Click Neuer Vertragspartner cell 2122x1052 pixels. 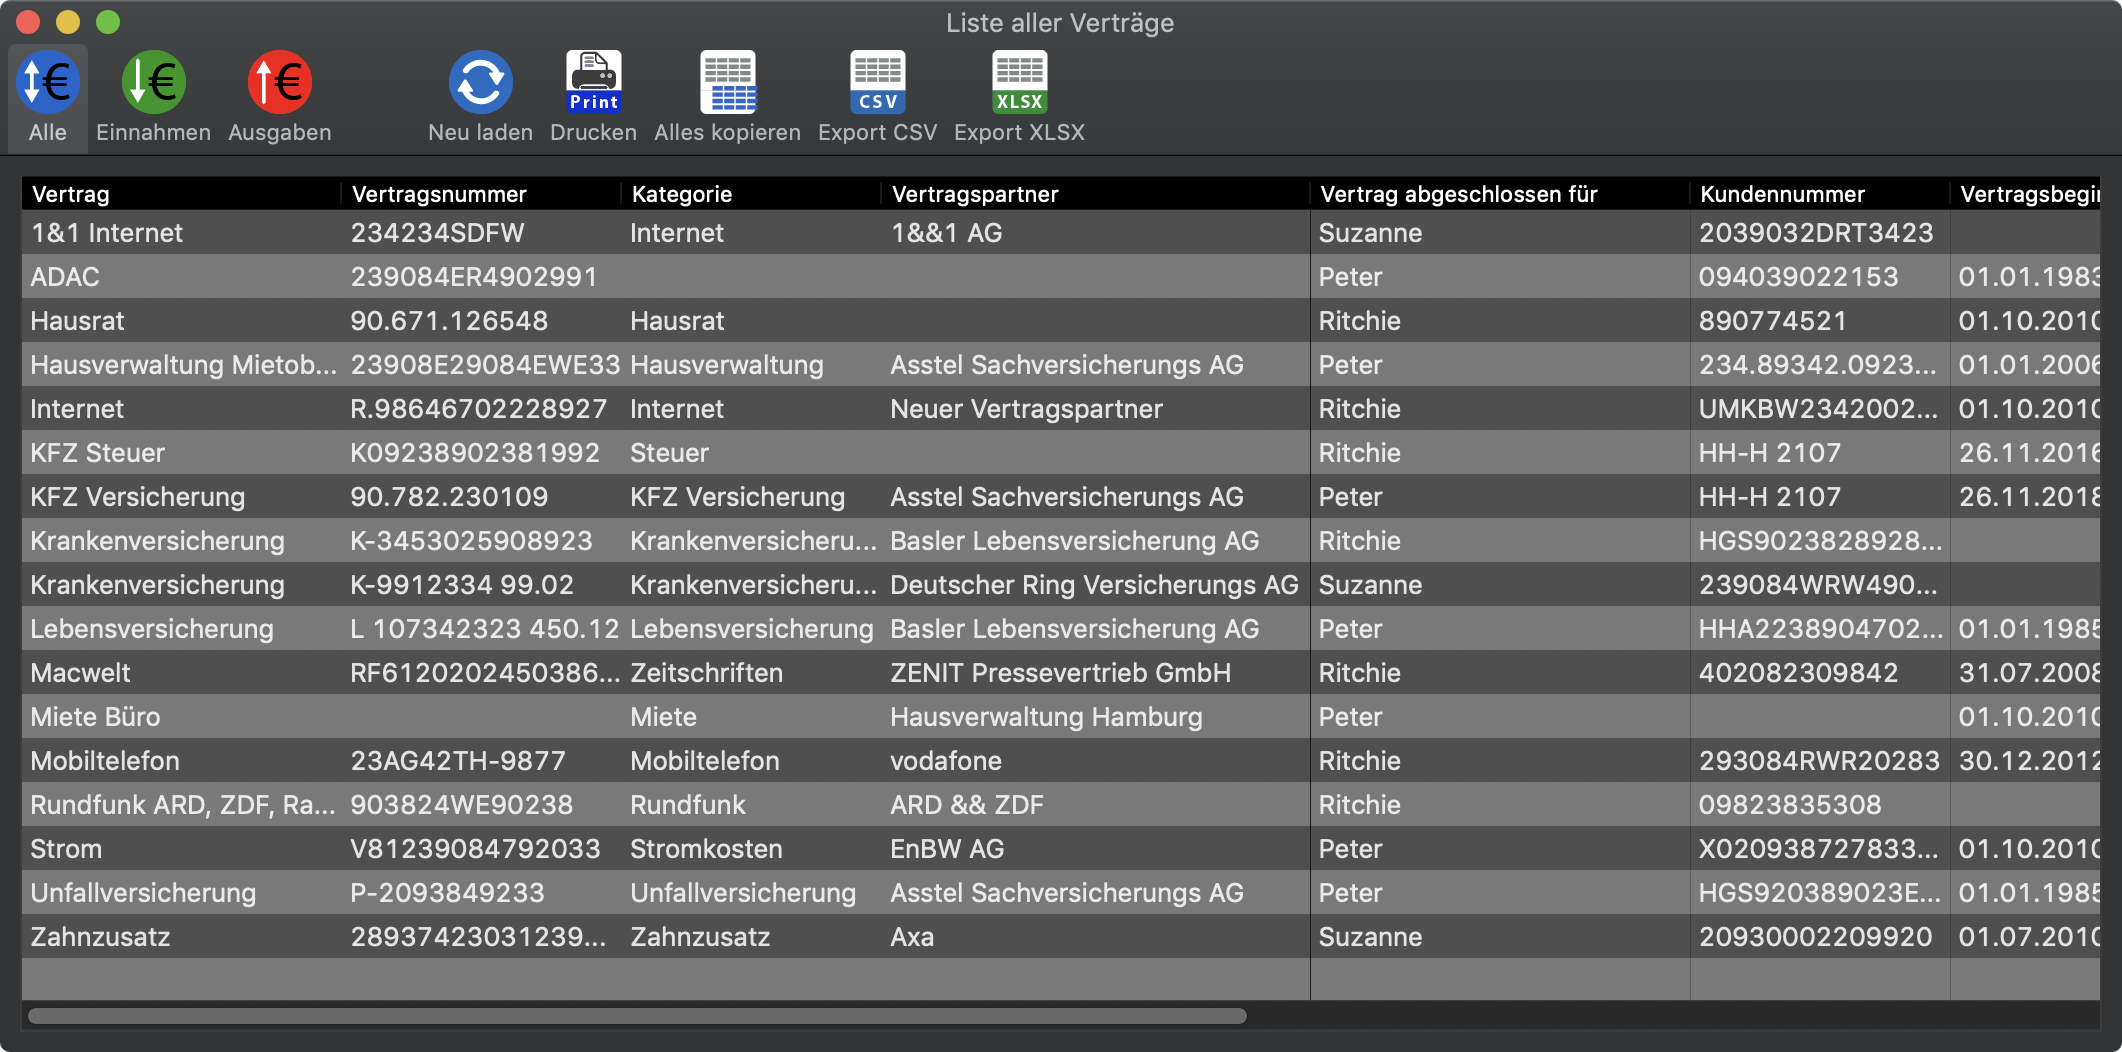(1026, 409)
